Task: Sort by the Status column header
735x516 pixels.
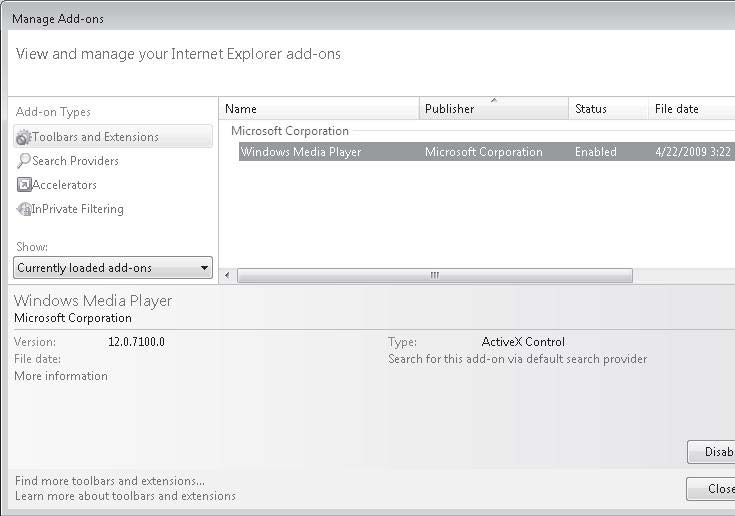Action: (x=608, y=109)
